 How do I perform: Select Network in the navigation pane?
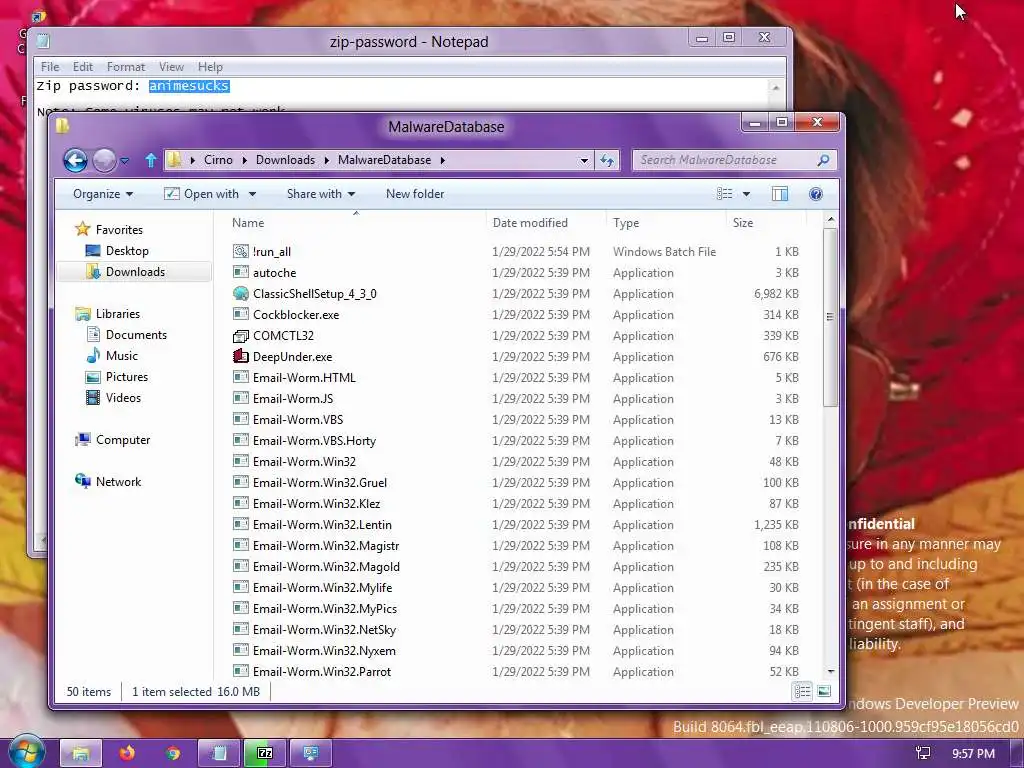pyautogui.click(x=118, y=482)
